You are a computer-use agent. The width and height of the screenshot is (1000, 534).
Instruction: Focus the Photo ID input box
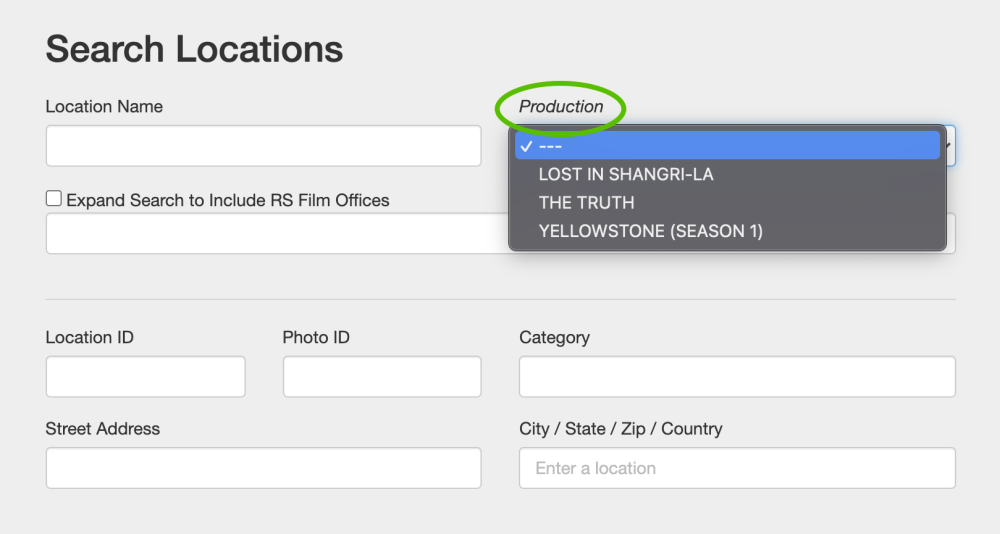click(382, 377)
